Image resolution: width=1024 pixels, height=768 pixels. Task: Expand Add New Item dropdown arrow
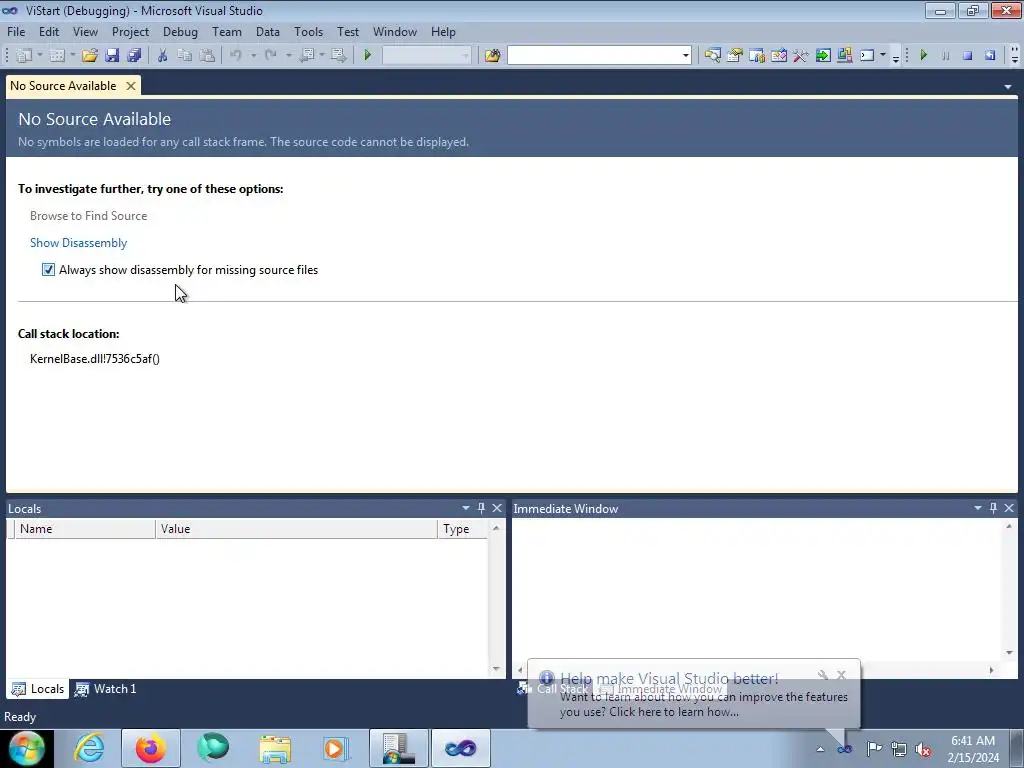pyautogui.click(x=72, y=56)
